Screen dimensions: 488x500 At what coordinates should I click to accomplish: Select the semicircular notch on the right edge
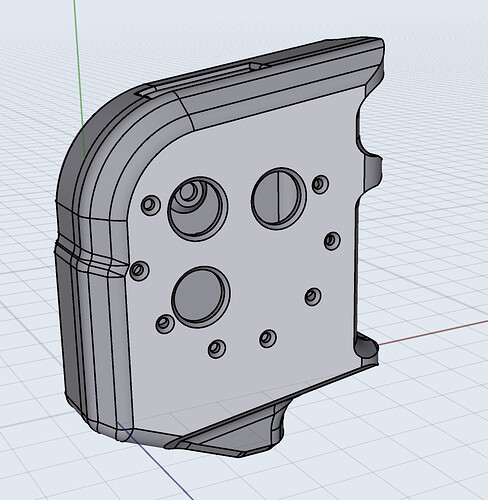tap(370, 171)
